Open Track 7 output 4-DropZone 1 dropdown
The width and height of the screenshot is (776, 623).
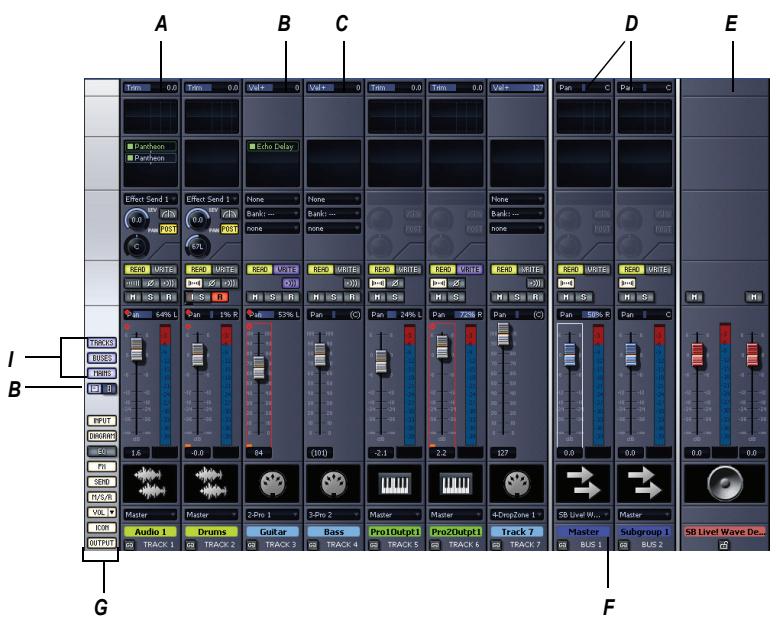tap(517, 515)
